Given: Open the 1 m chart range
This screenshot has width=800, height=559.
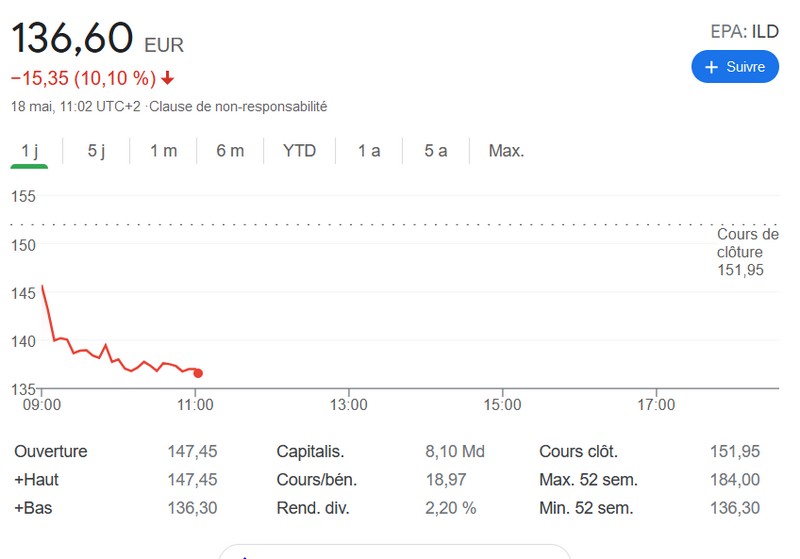Looking at the screenshot, I should coord(163,151).
